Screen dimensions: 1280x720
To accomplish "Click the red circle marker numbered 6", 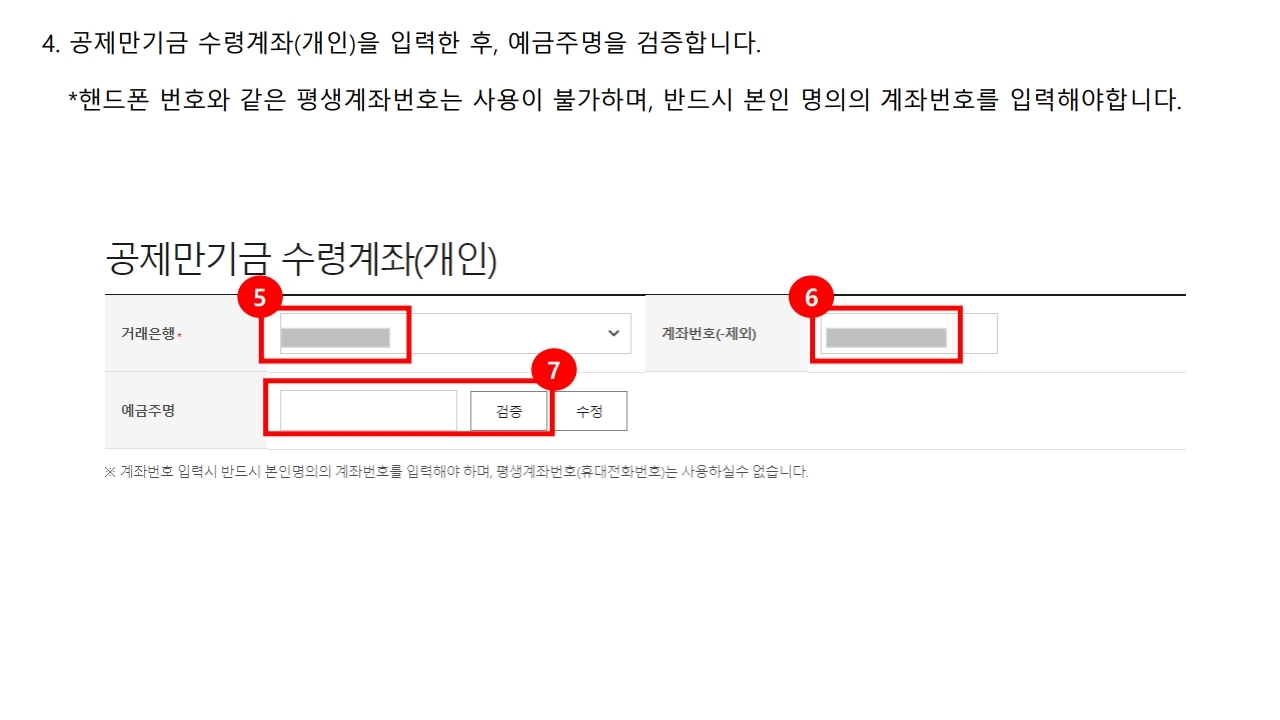I will (x=811, y=297).
